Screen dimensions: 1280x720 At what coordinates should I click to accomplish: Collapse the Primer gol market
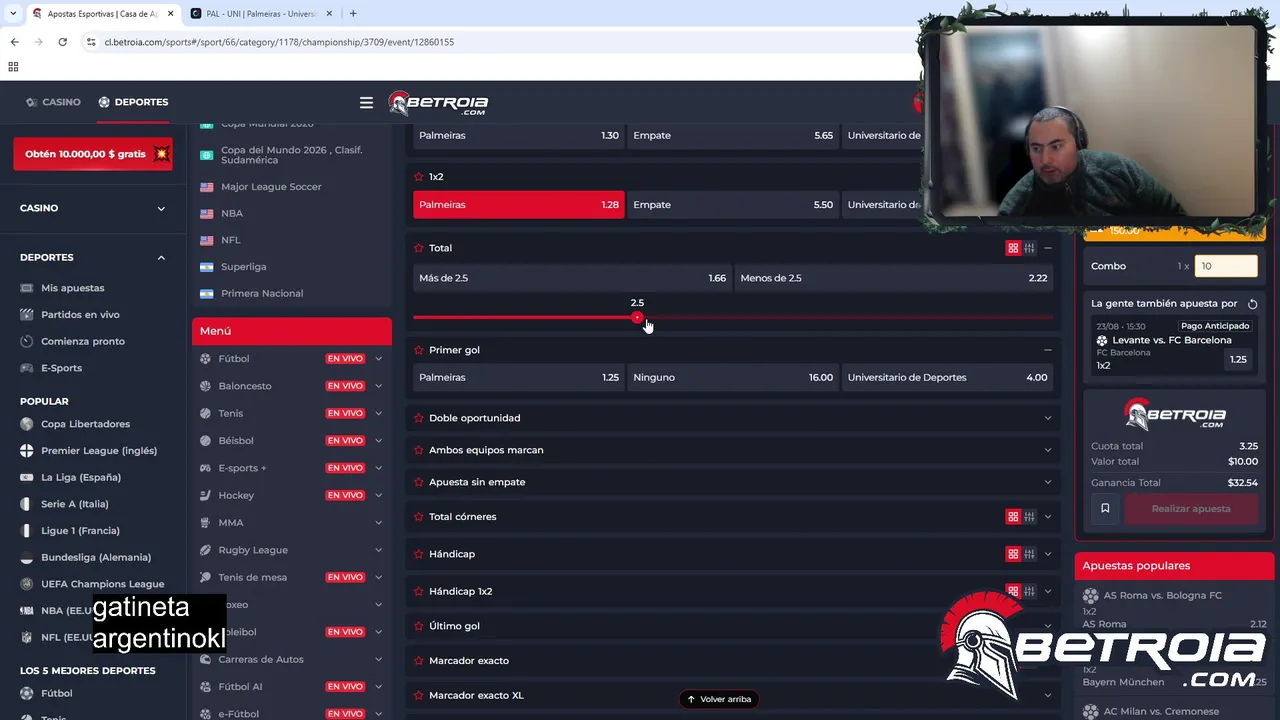click(x=1047, y=350)
